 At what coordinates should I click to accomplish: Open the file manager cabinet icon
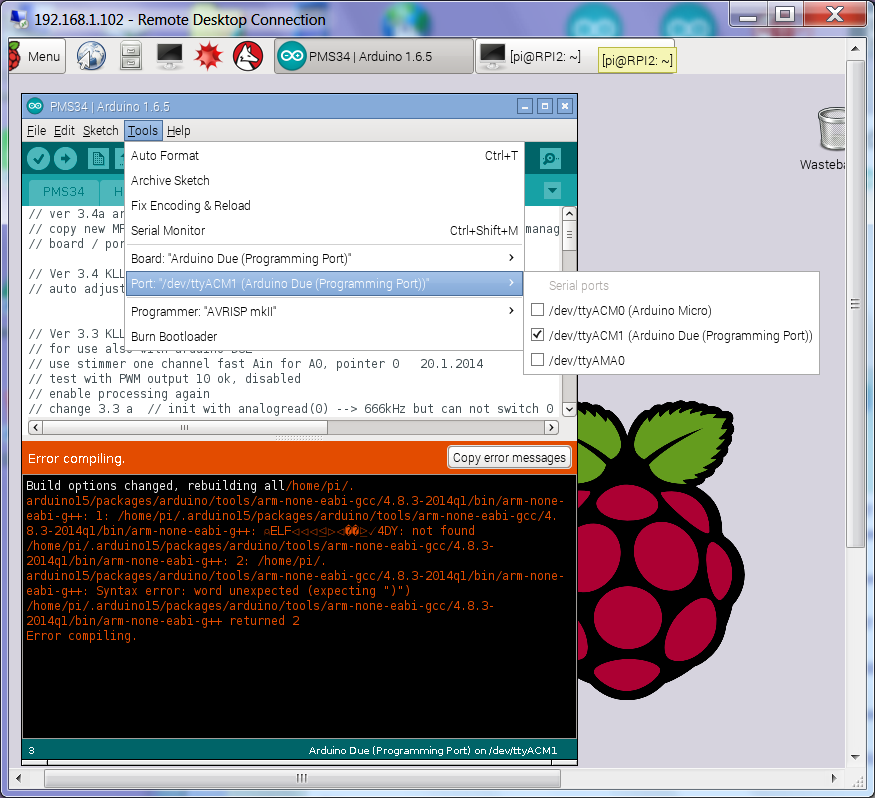[x=130, y=56]
